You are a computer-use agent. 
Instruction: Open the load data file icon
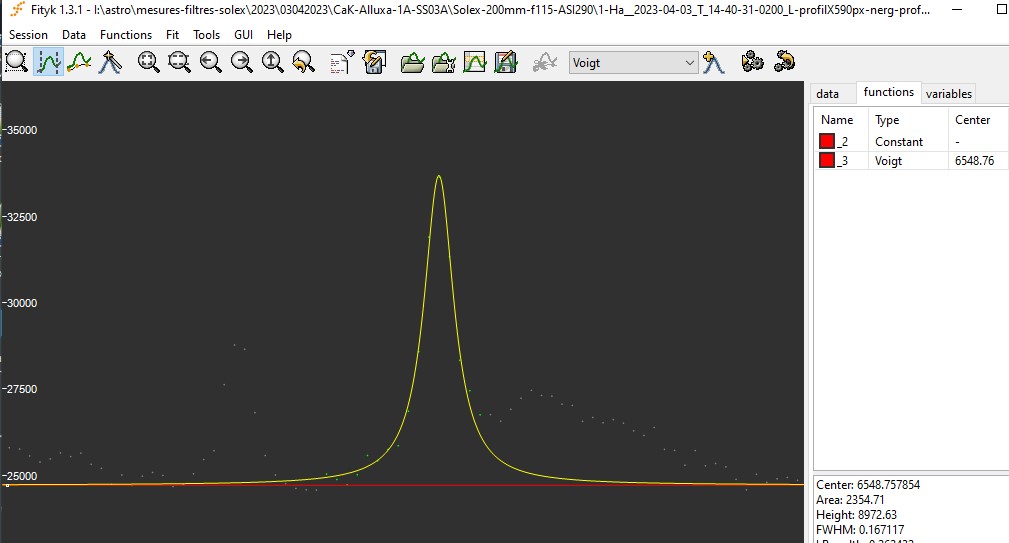pos(412,62)
